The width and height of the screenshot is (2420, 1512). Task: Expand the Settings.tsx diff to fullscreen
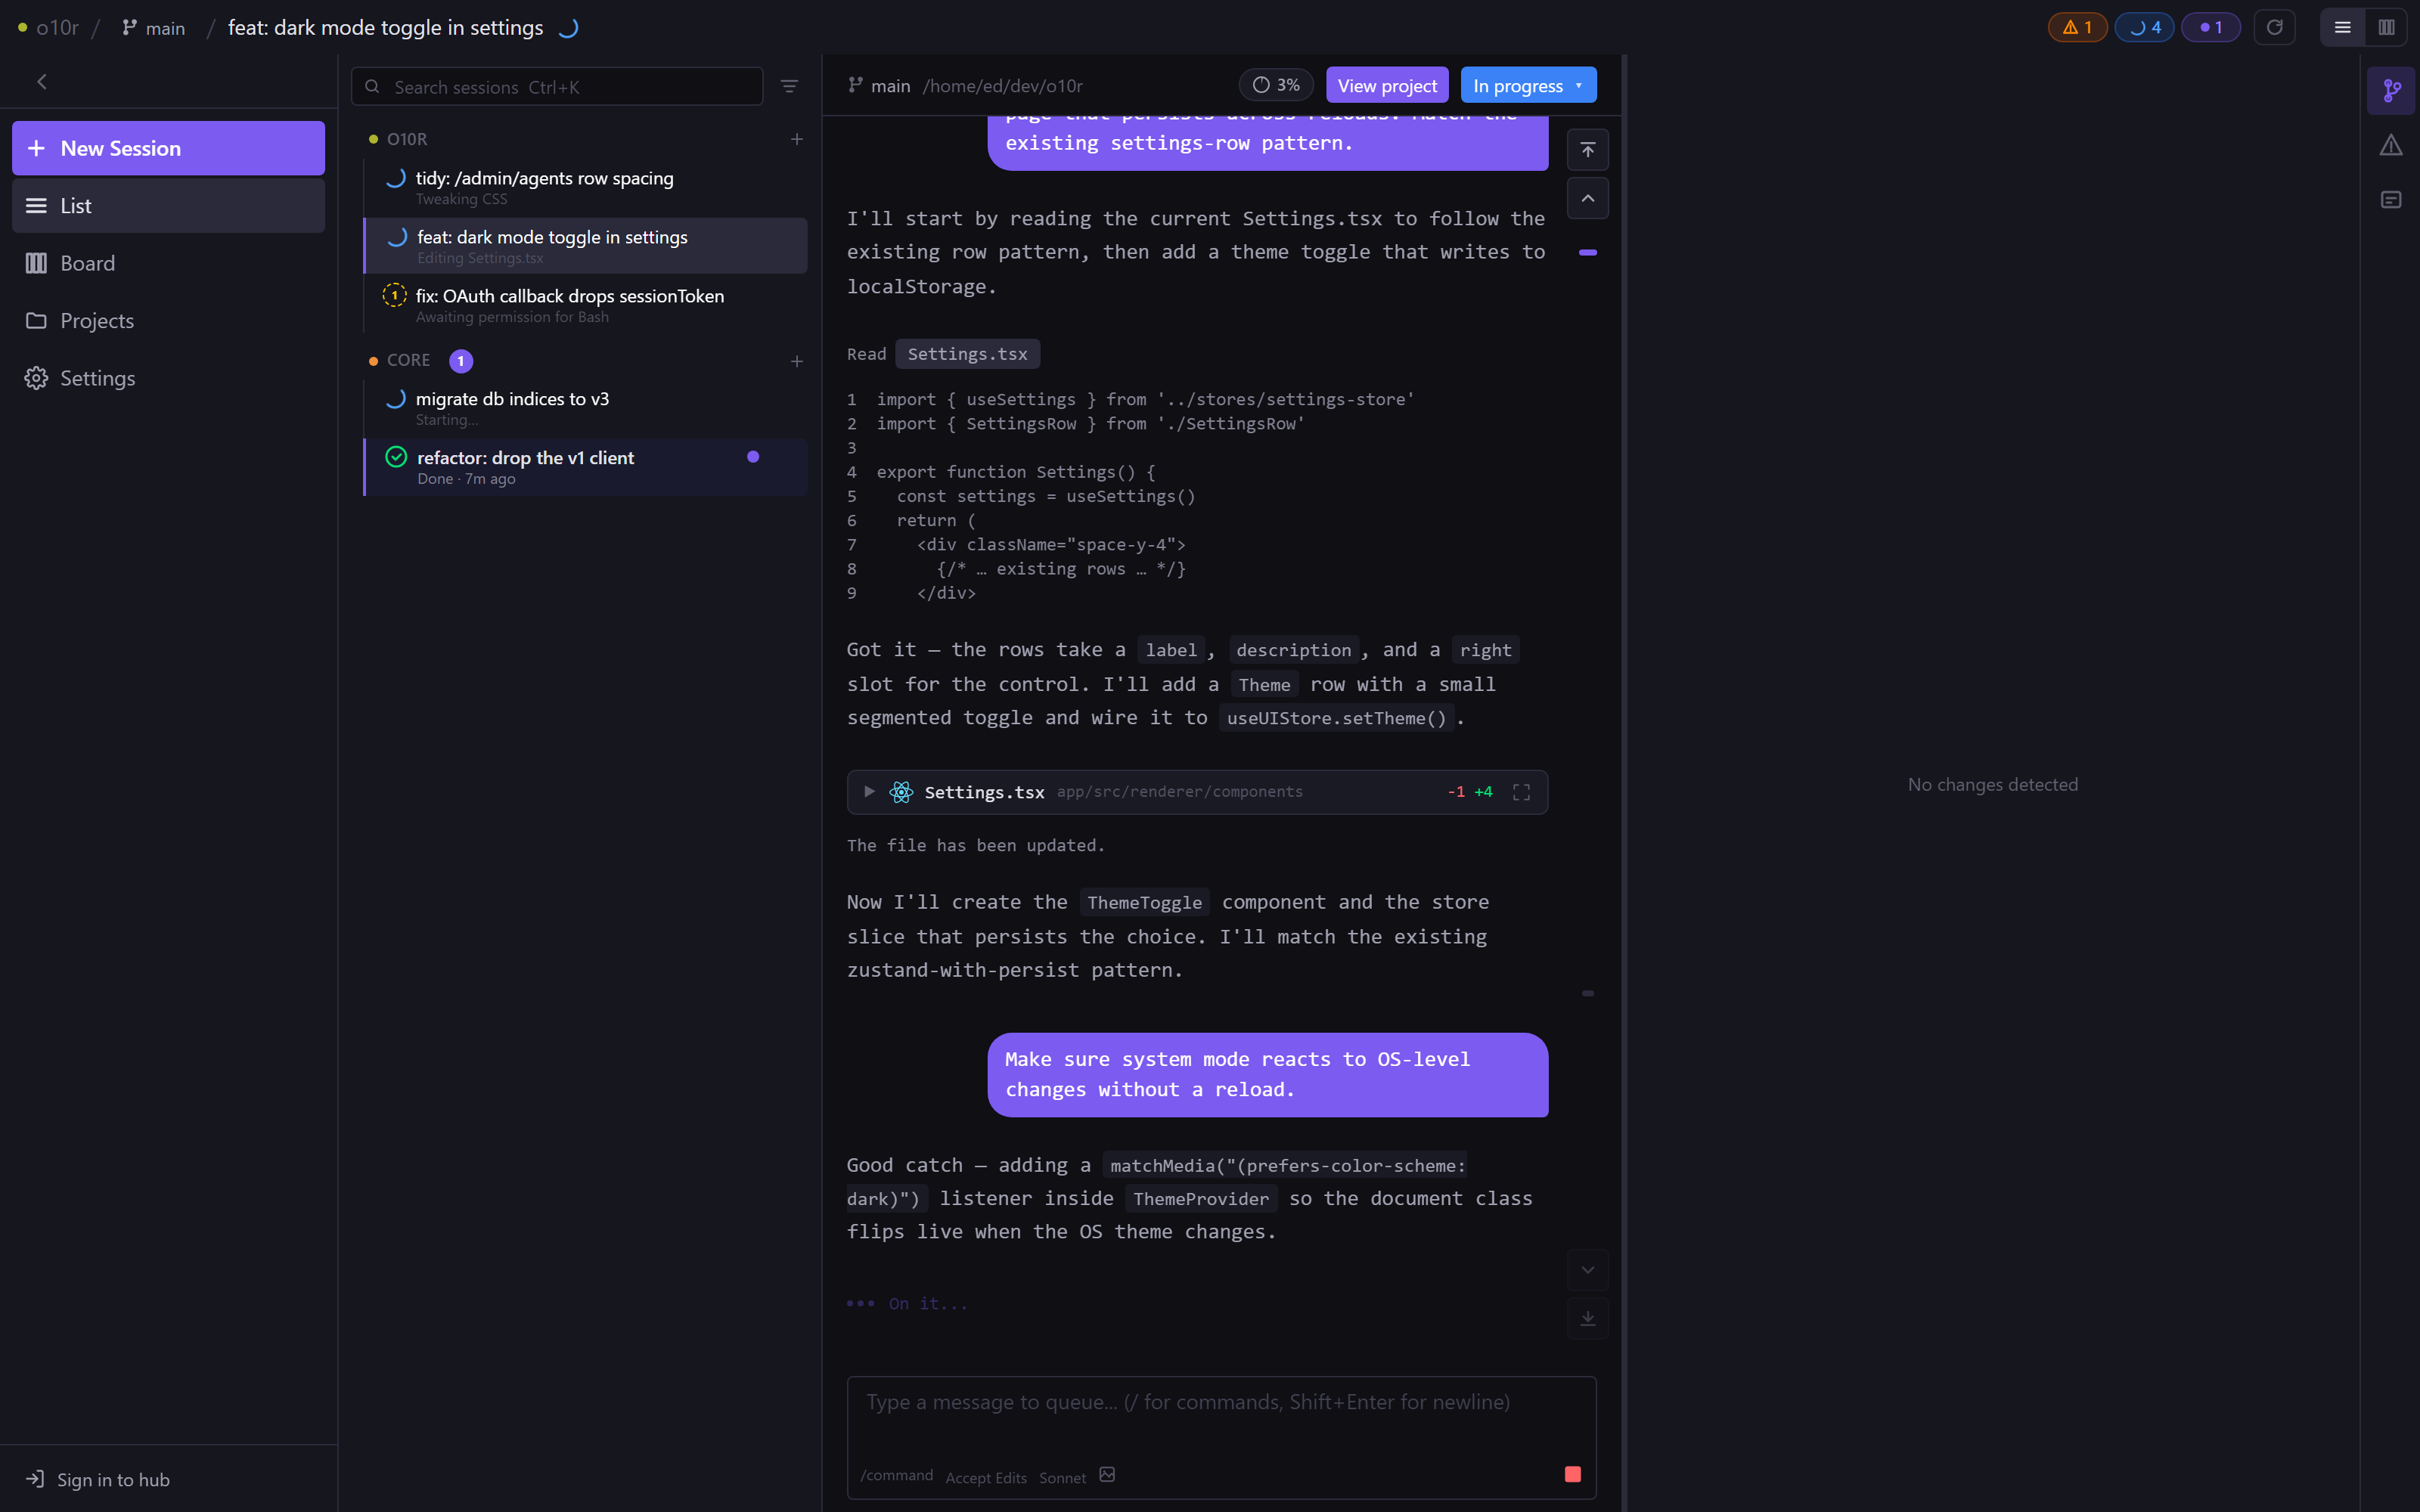(x=1521, y=792)
